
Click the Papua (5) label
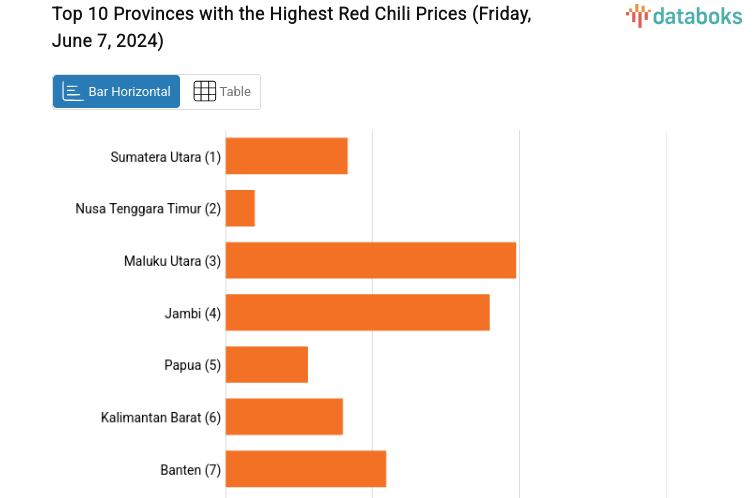point(192,365)
